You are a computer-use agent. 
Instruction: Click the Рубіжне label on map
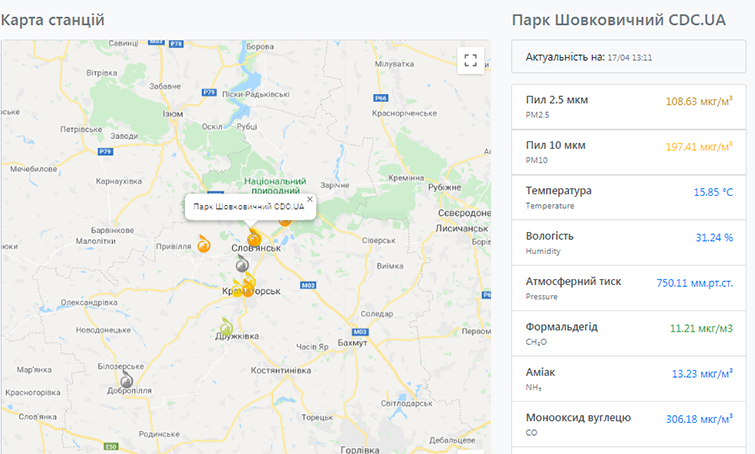pyautogui.click(x=444, y=187)
